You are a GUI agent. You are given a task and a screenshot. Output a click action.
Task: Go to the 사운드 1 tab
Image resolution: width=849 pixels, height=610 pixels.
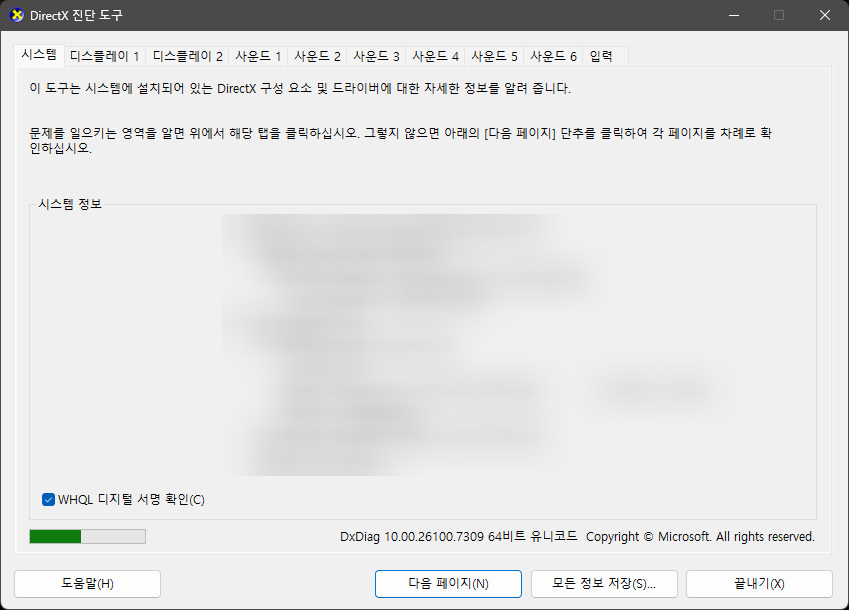[x=259, y=56]
